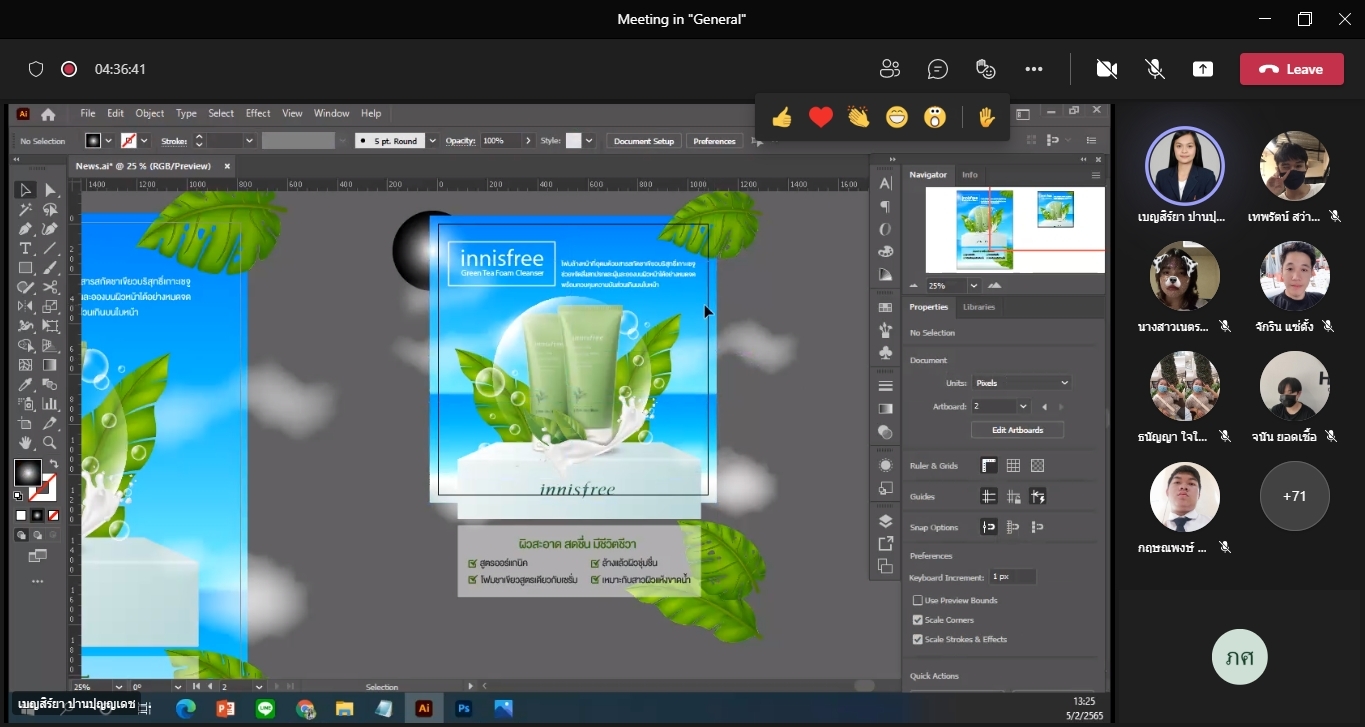This screenshot has width=1365, height=727.
Task: Toggle the Teams camera on
Action: pos(1106,69)
